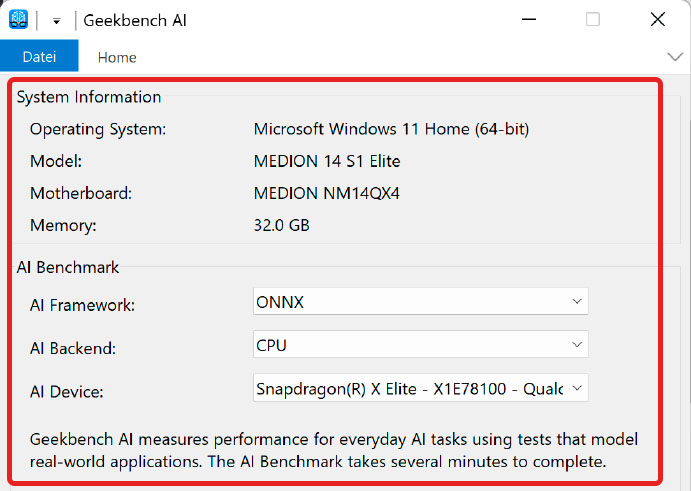Switch to the Home tab
This screenshot has height=491, width=691.
(x=117, y=57)
